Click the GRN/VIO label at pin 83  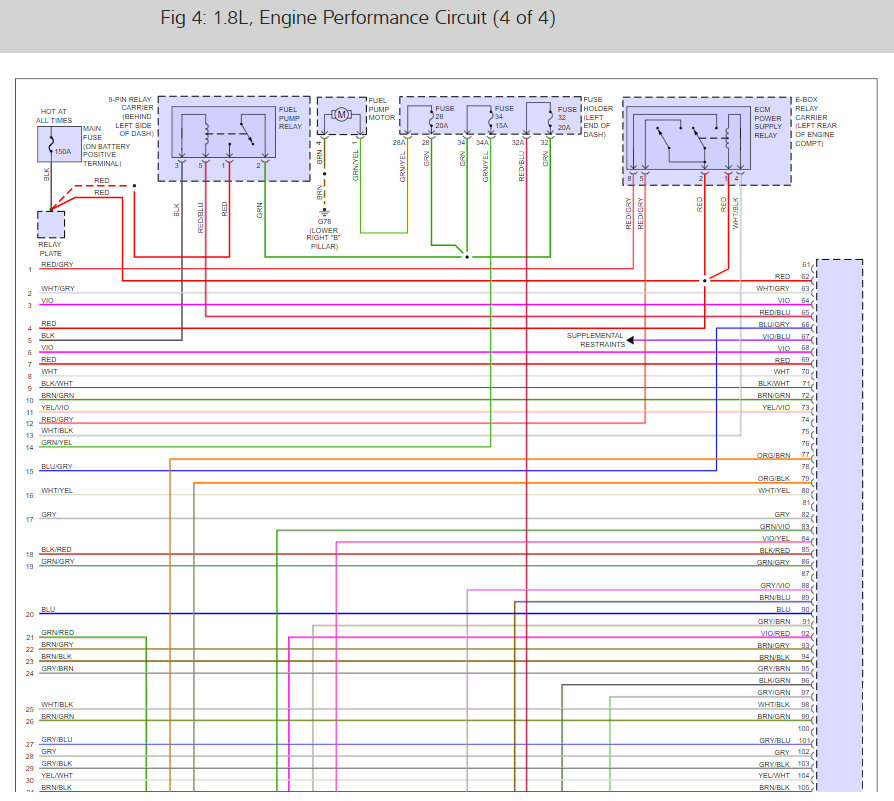tap(775, 527)
